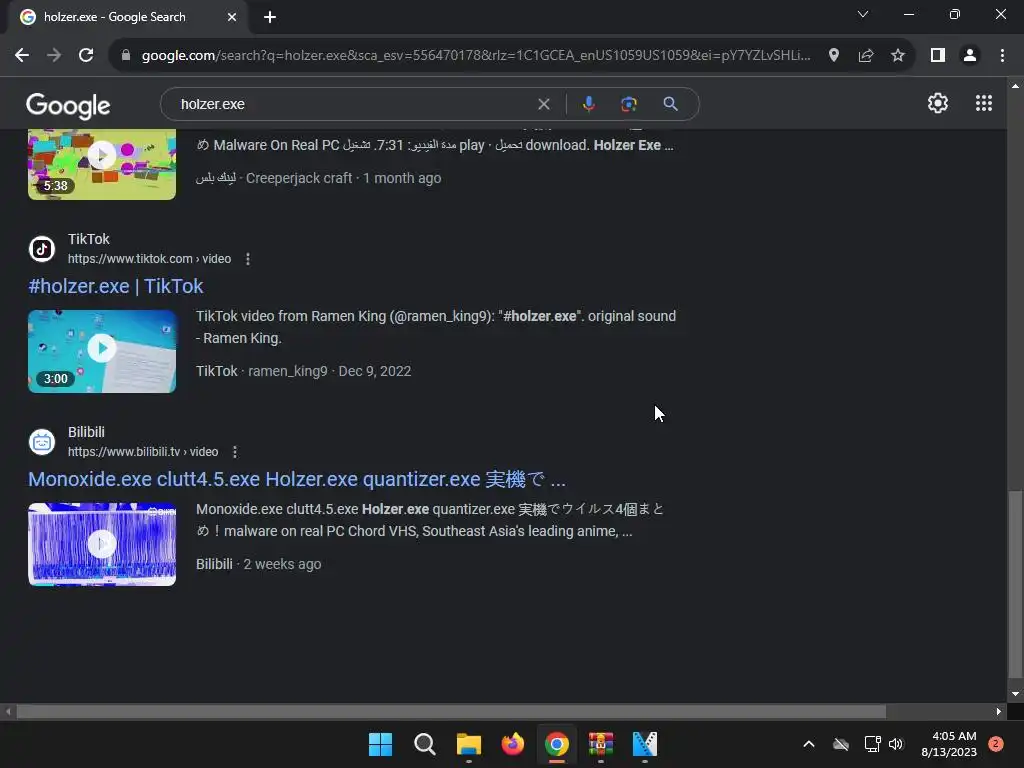Open the Google apps grid
This screenshot has height=768, width=1024.
pyautogui.click(x=984, y=103)
